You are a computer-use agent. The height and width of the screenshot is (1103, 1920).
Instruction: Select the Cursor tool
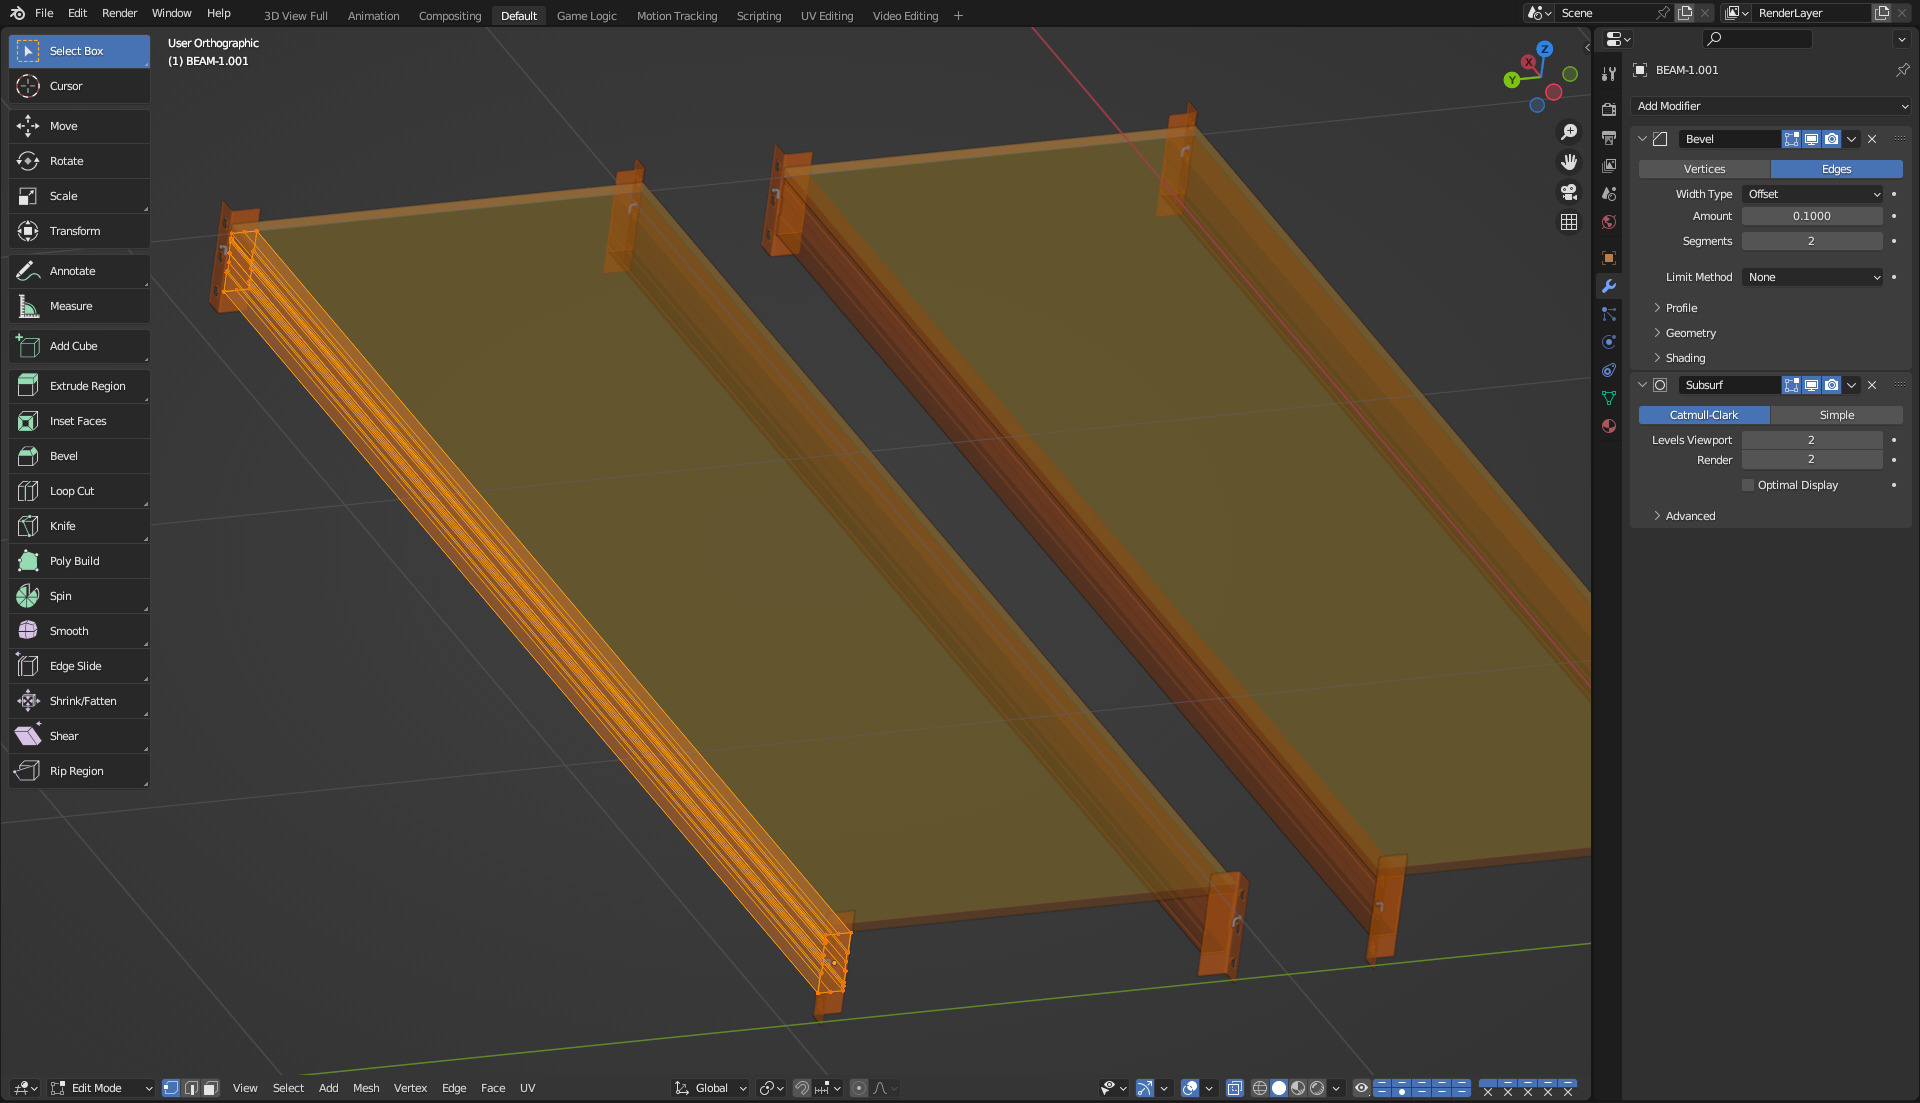click(x=79, y=86)
